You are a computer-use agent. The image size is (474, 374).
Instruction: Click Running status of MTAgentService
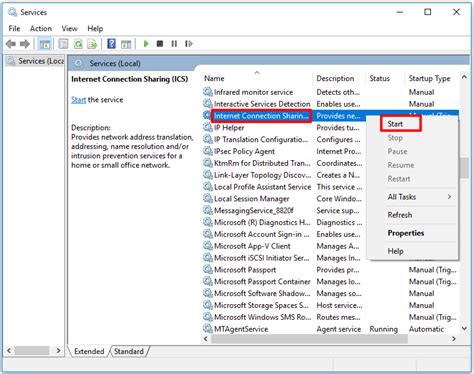pos(383,329)
